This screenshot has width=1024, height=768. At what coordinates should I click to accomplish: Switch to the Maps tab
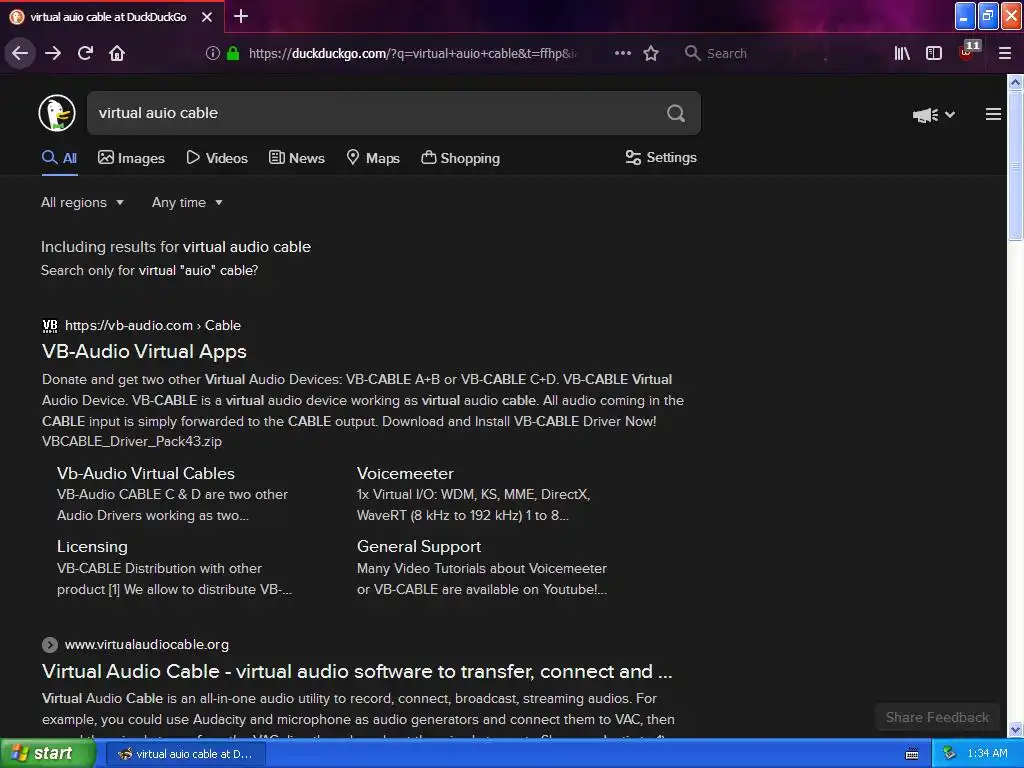pos(373,158)
